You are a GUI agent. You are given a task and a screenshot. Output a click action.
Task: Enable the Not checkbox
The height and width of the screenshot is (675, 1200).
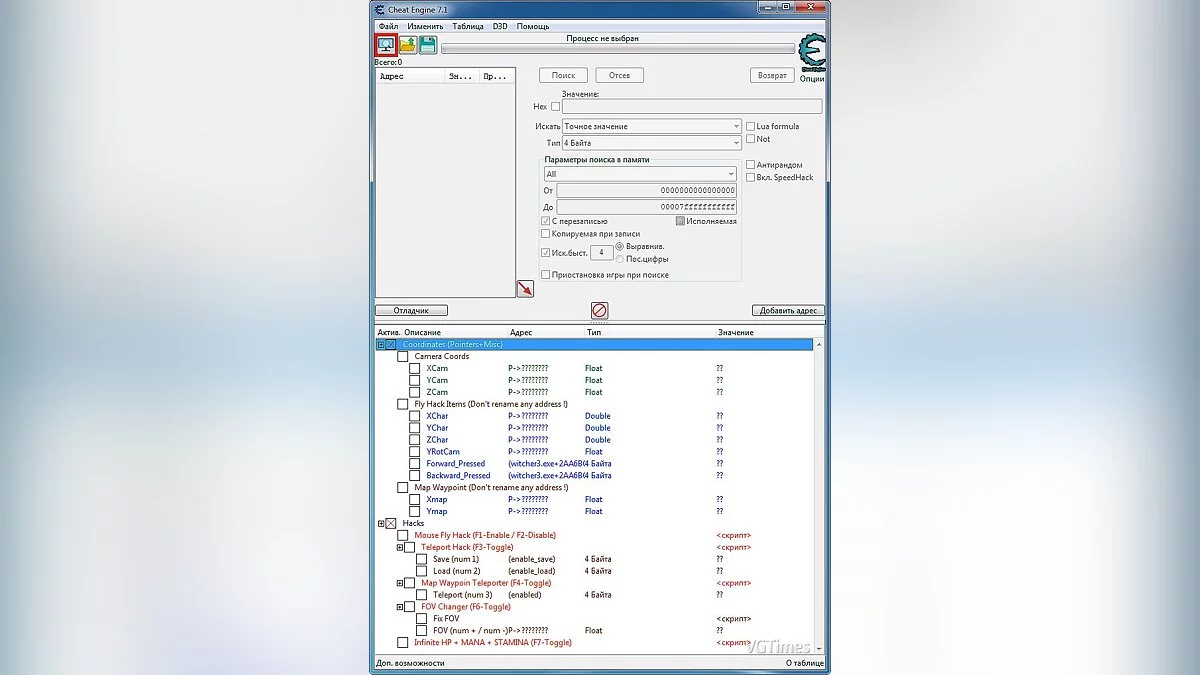[750, 139]
